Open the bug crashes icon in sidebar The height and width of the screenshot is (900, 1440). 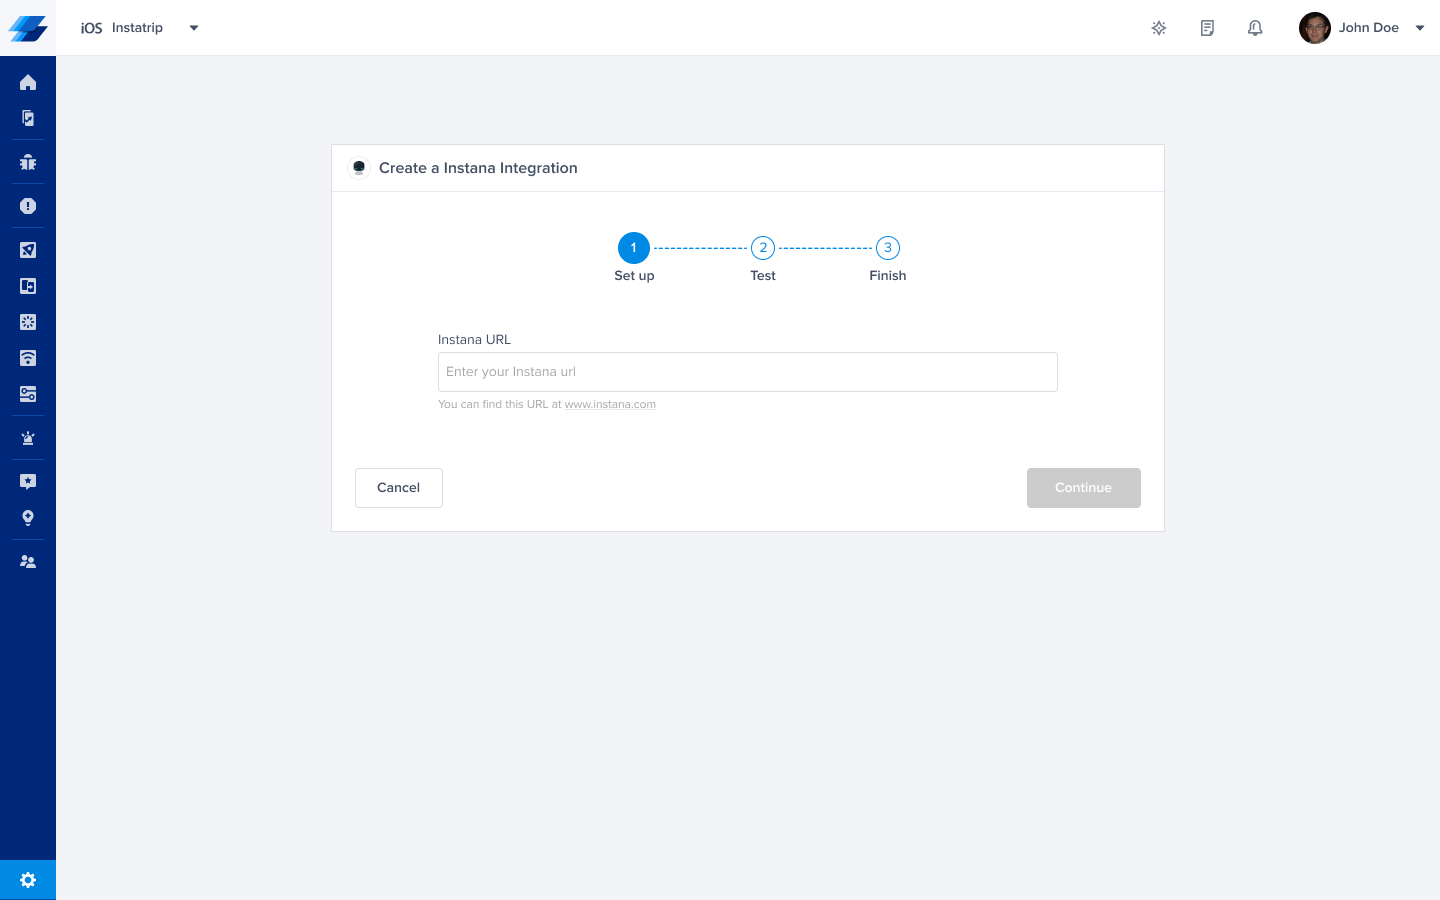pyautogui.click(x=28, y=162)
